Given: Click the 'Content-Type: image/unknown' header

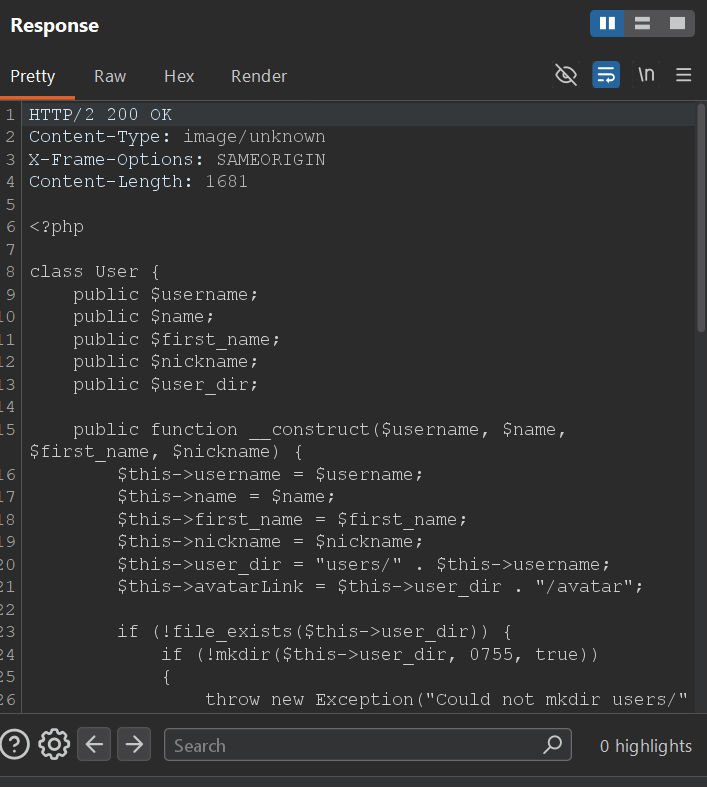Looking at the screenshot, I should click(x=177, y=137).
